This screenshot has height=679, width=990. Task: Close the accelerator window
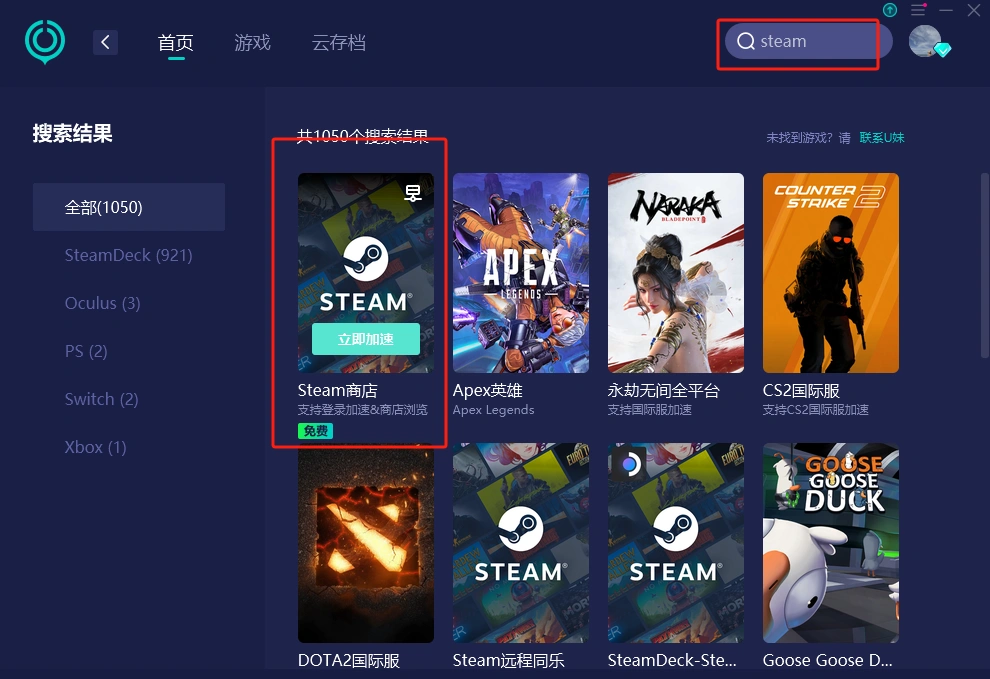tap(974, 10)
